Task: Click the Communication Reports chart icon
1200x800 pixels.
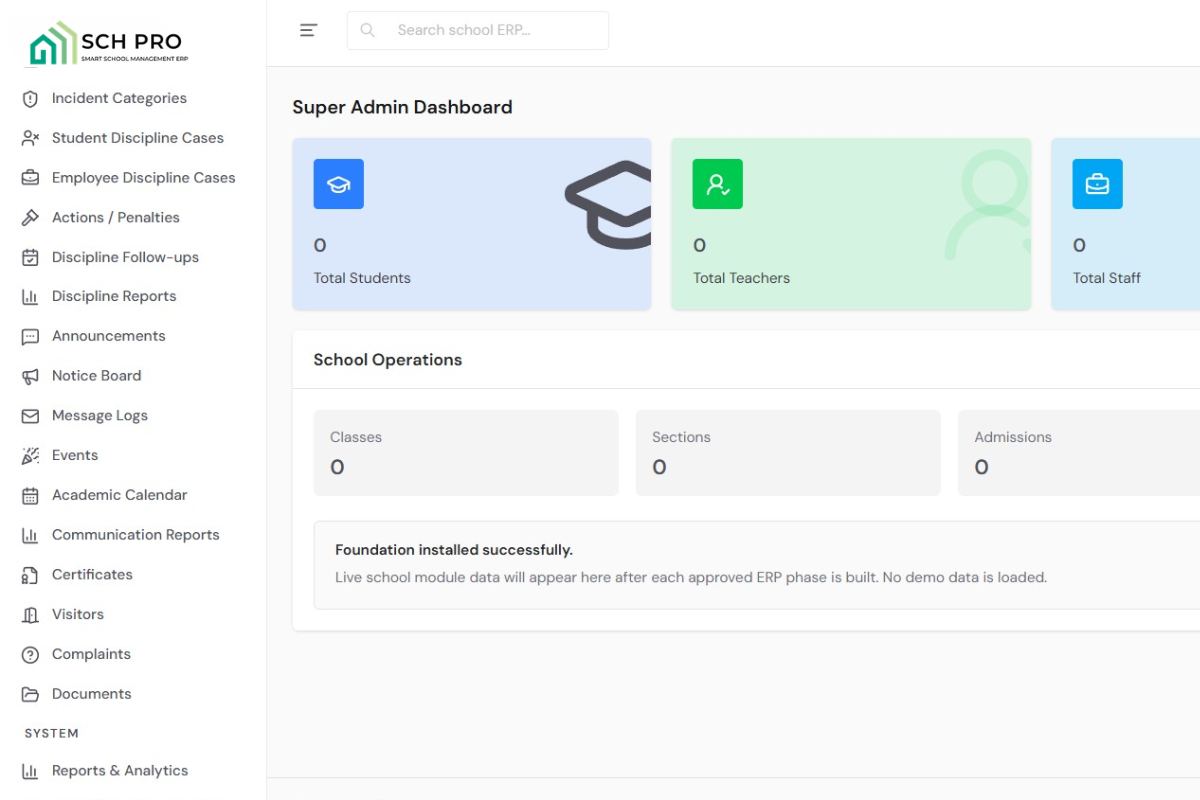Action: [x=31, y=535]
